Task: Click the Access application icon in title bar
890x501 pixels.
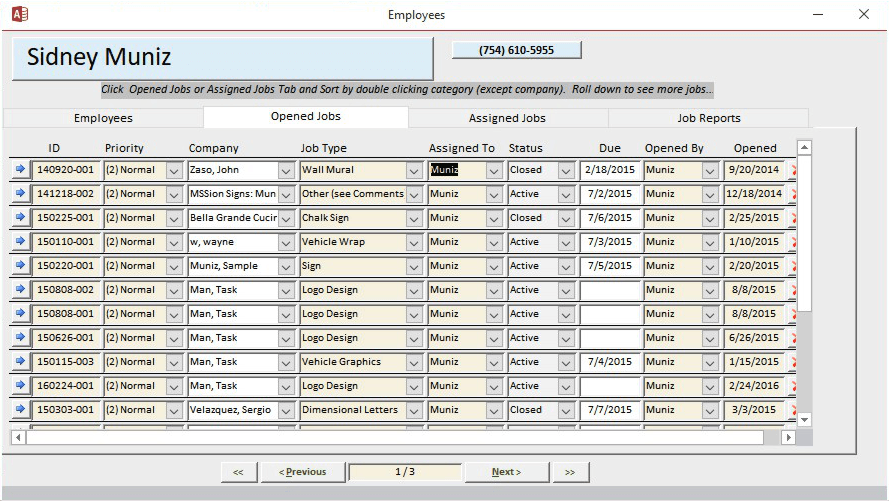Action: pyautogui.click(x=19, y=14)
